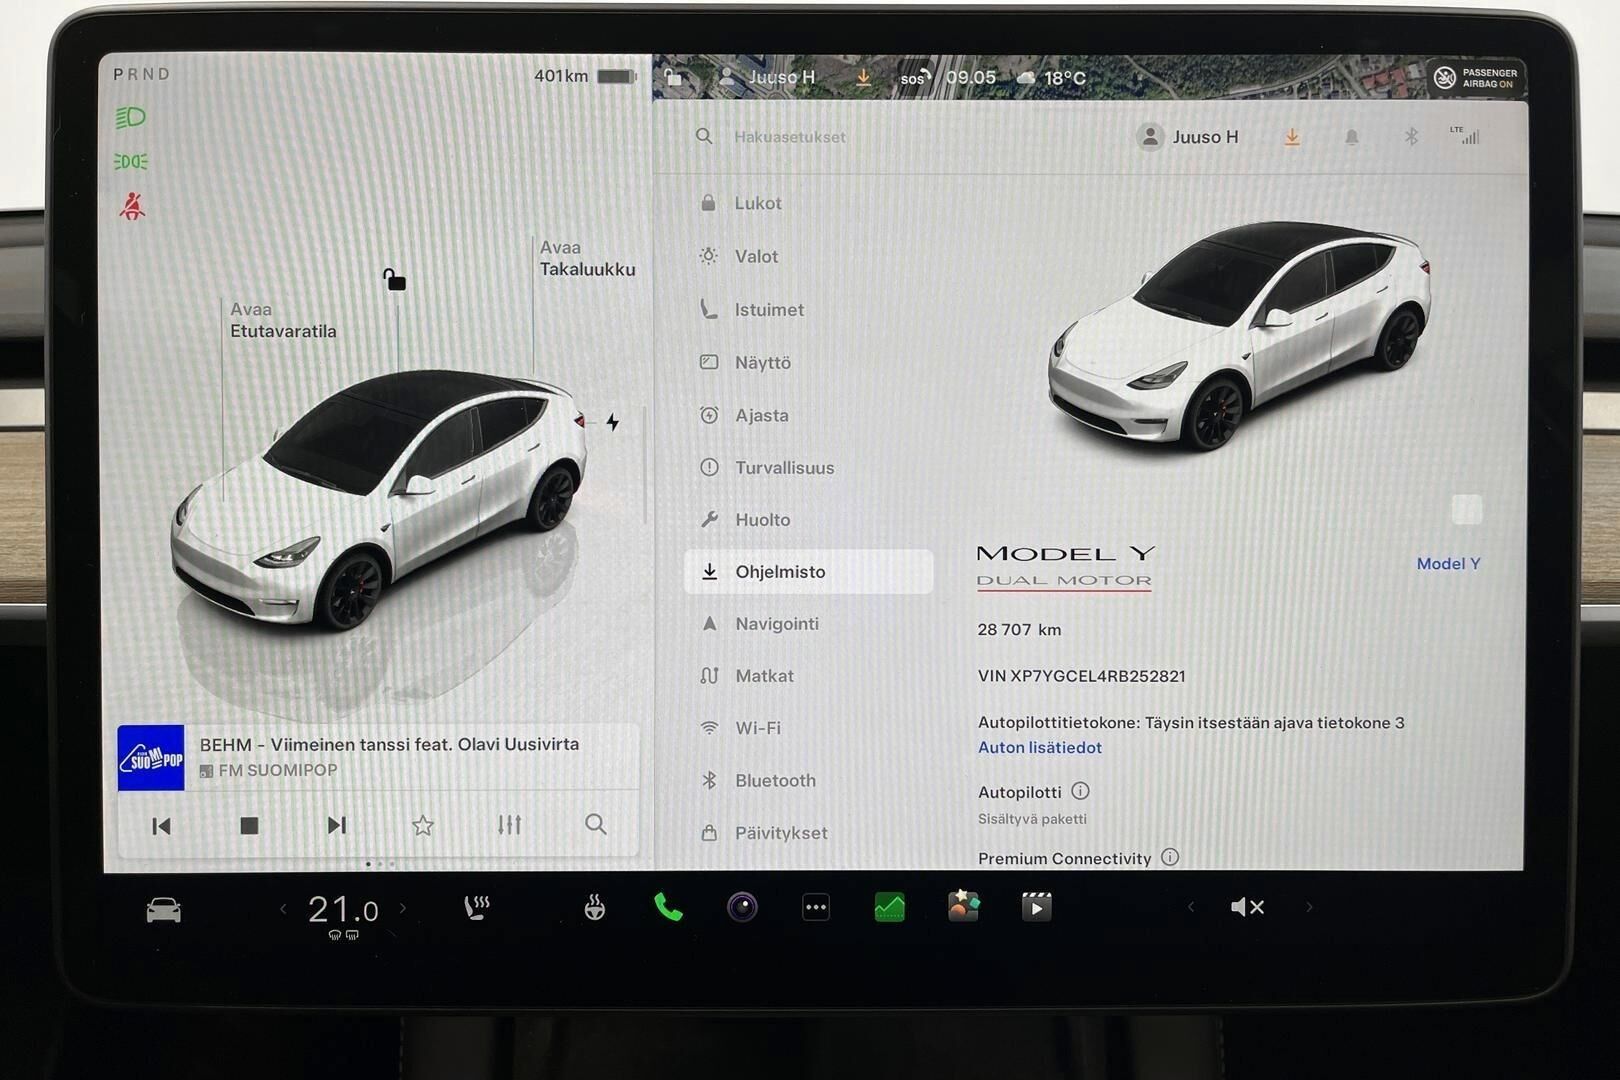This screenshot has width=1620, height=1080.
Task: Open the front trunk (Avaa Etutavaratila)
Action: [x=283, y=320]
